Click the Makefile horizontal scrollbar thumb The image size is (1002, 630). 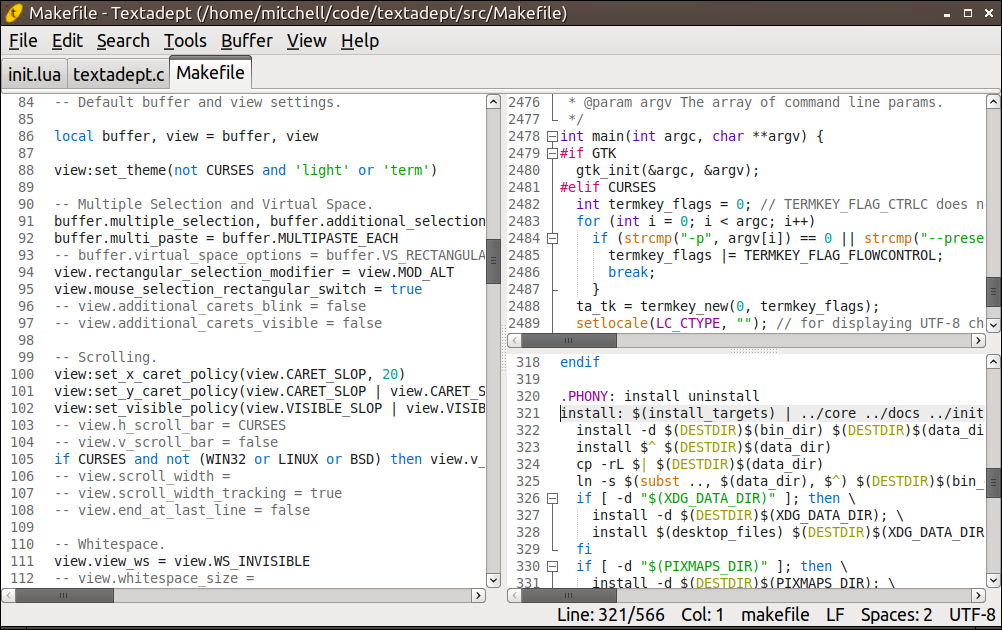pos(569,595)
